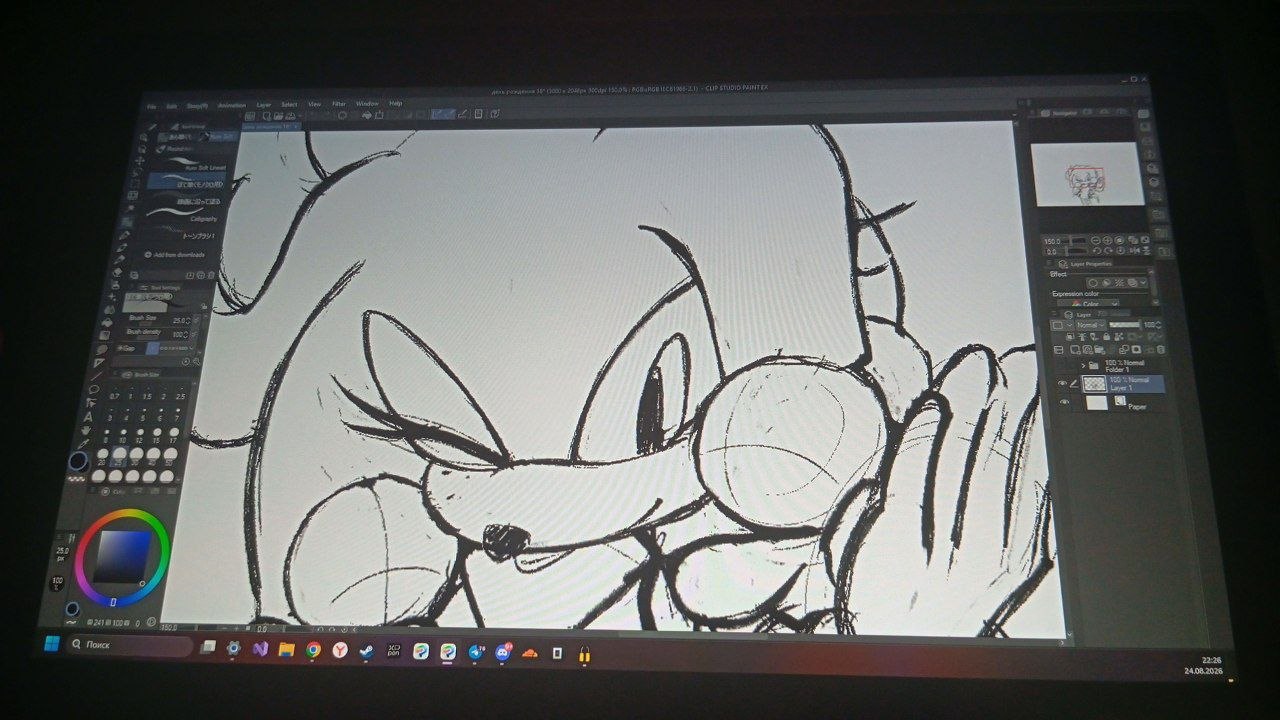The width and height of the screenshot is (1280, 720).
Task: Open the Layer menu
Action: 264,104
